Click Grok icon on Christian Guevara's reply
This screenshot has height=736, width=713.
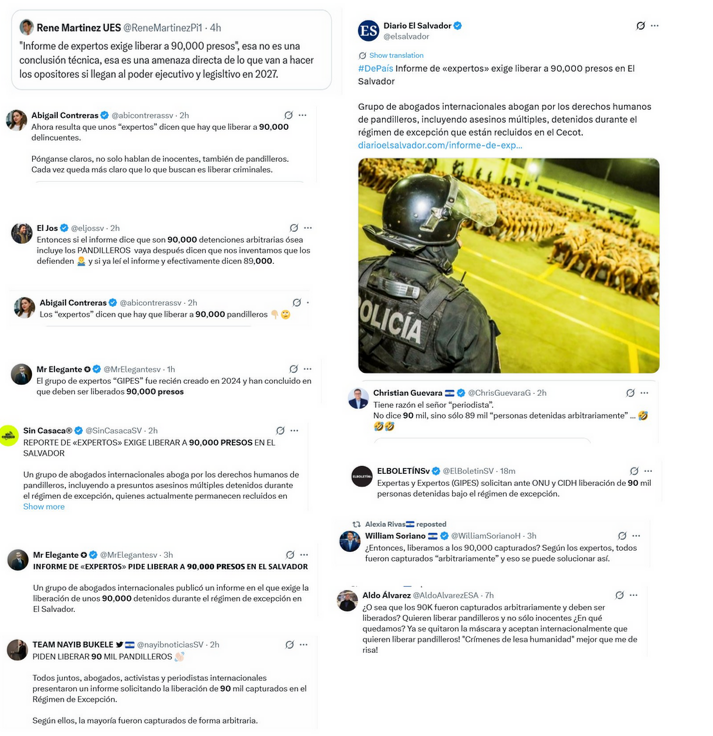click(630, 393)
